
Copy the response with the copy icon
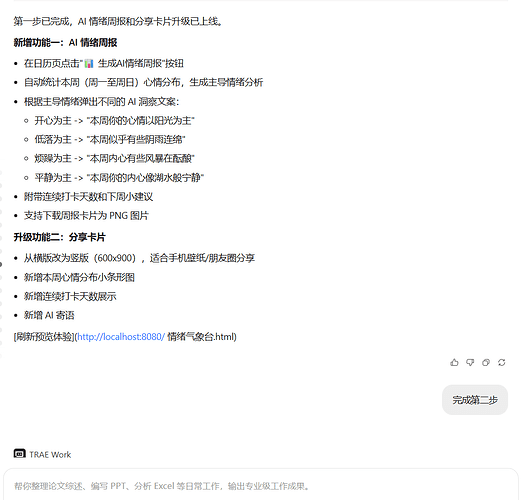click(485, 362)
